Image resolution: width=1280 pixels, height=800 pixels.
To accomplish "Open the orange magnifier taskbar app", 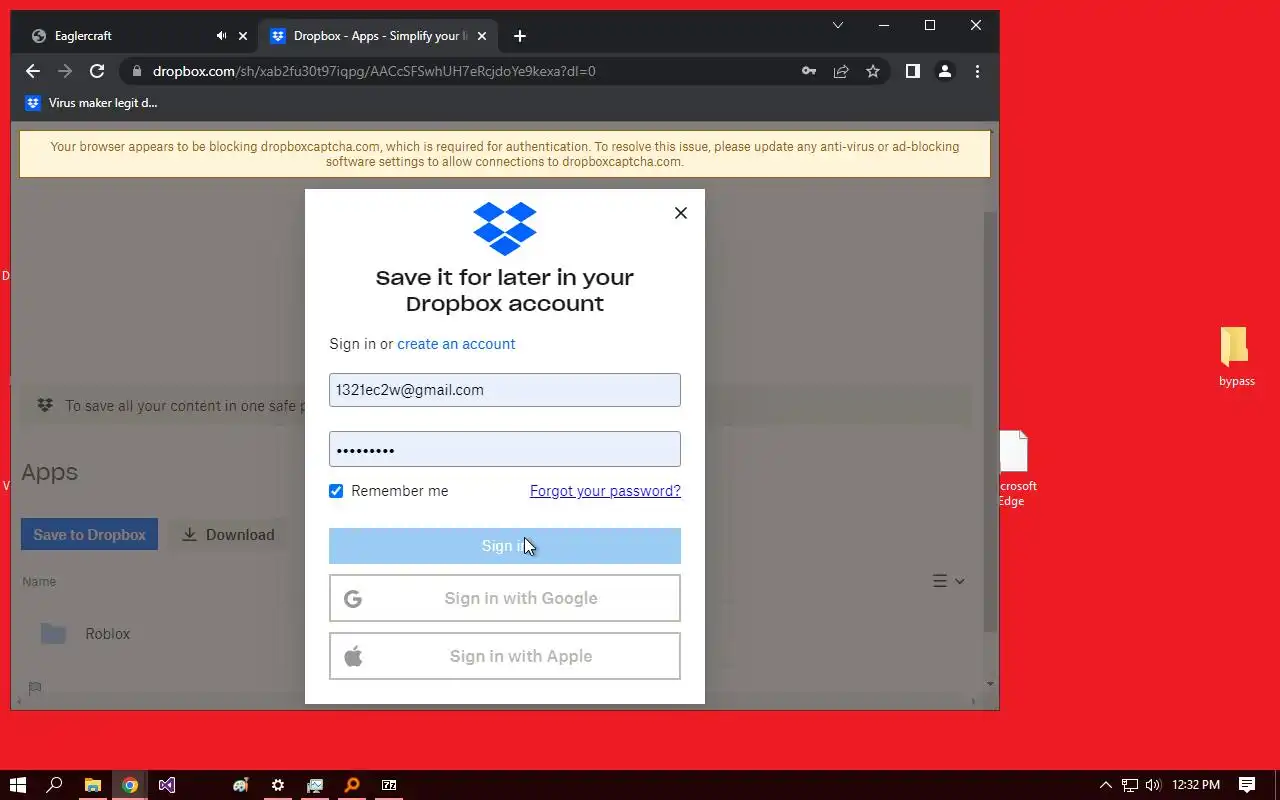I will click(x=352, y=785).
